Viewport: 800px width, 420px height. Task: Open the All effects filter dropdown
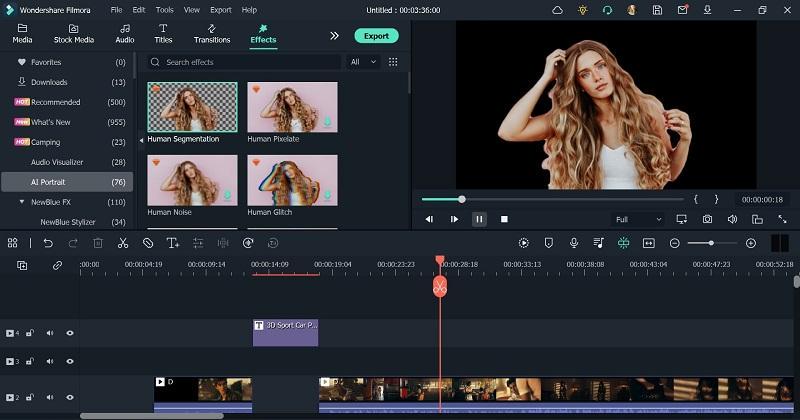pos(363,62)
